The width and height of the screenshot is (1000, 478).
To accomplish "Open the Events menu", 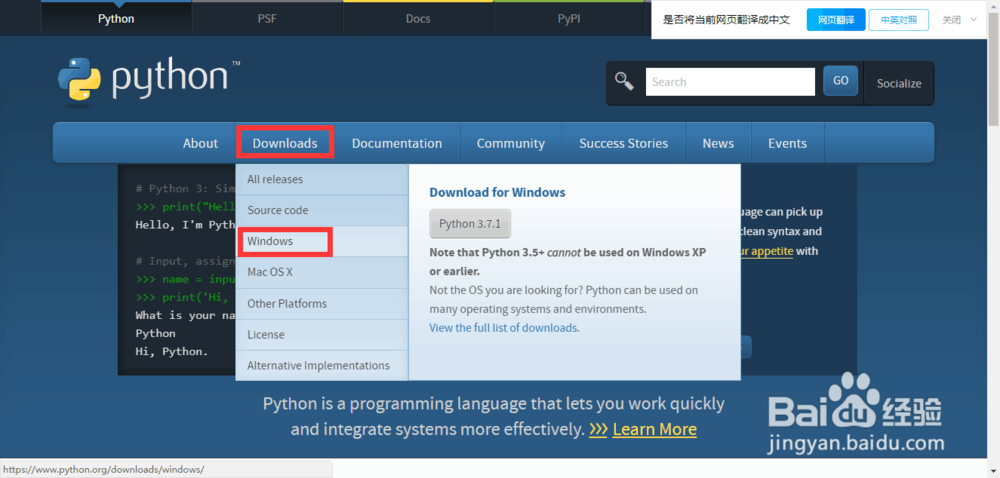I will pyautogui.click(x=788, y=143).
